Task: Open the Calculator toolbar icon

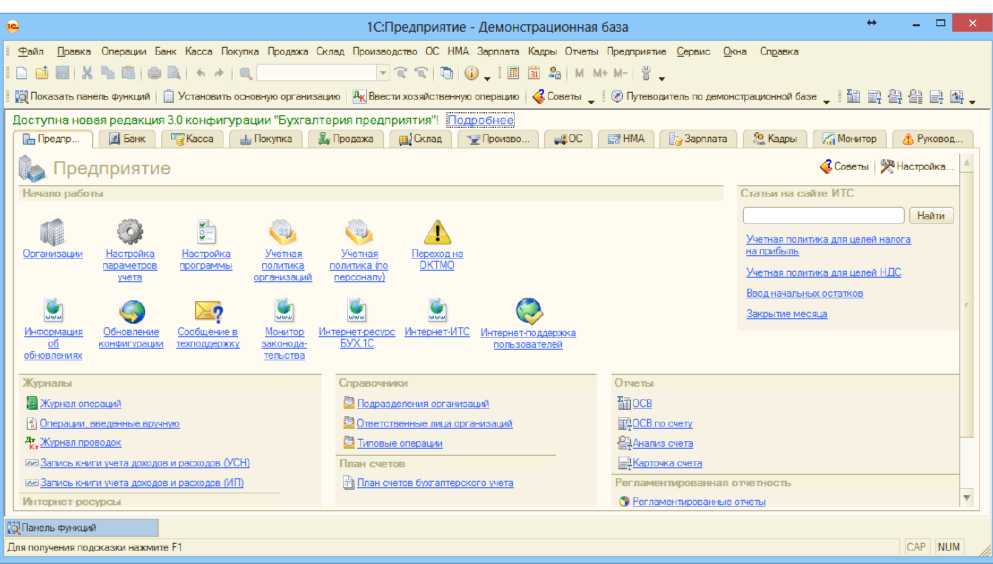Action: coord(513,73)
